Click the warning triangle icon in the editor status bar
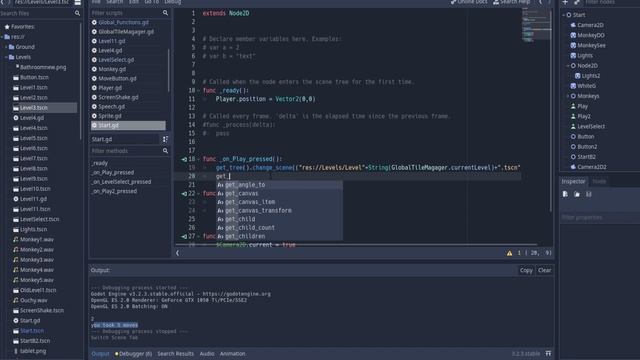The width and height of the screenshot is (640, 360). click(509, 253)
